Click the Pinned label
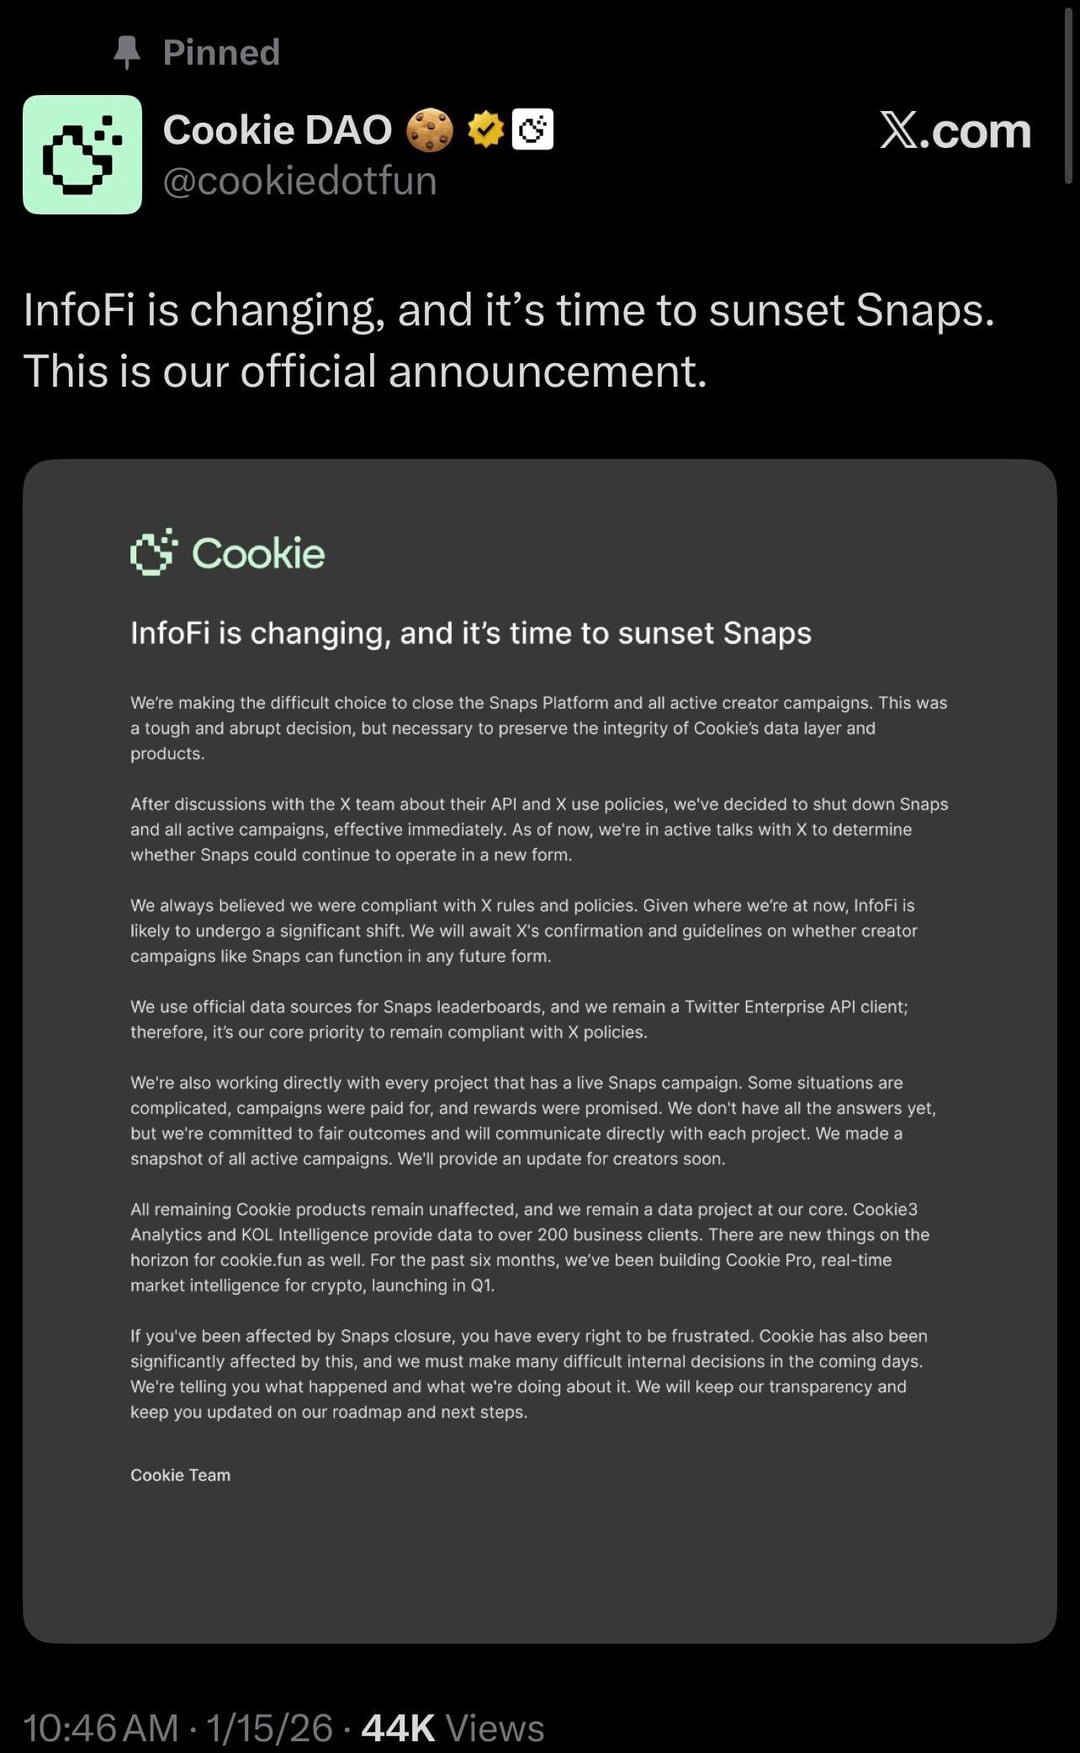 pos(221,52)
